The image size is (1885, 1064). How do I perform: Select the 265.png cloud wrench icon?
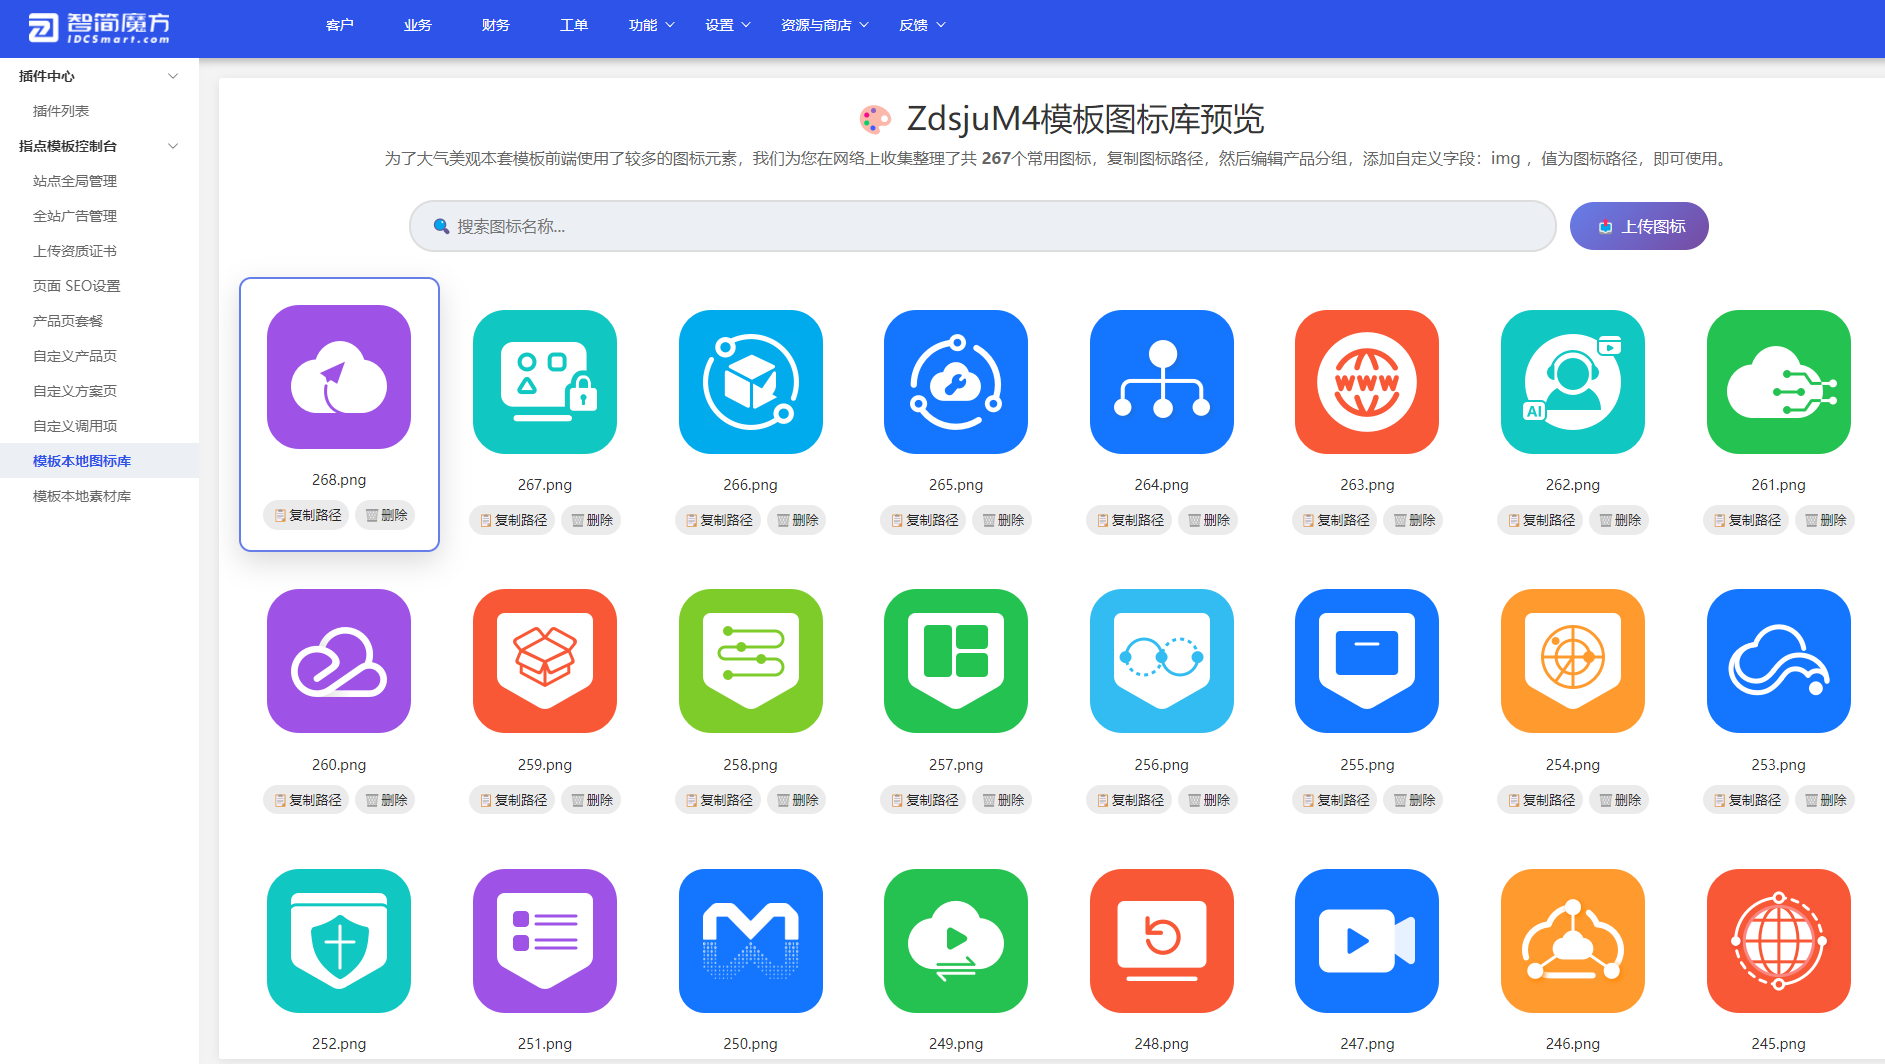point(956,382)
